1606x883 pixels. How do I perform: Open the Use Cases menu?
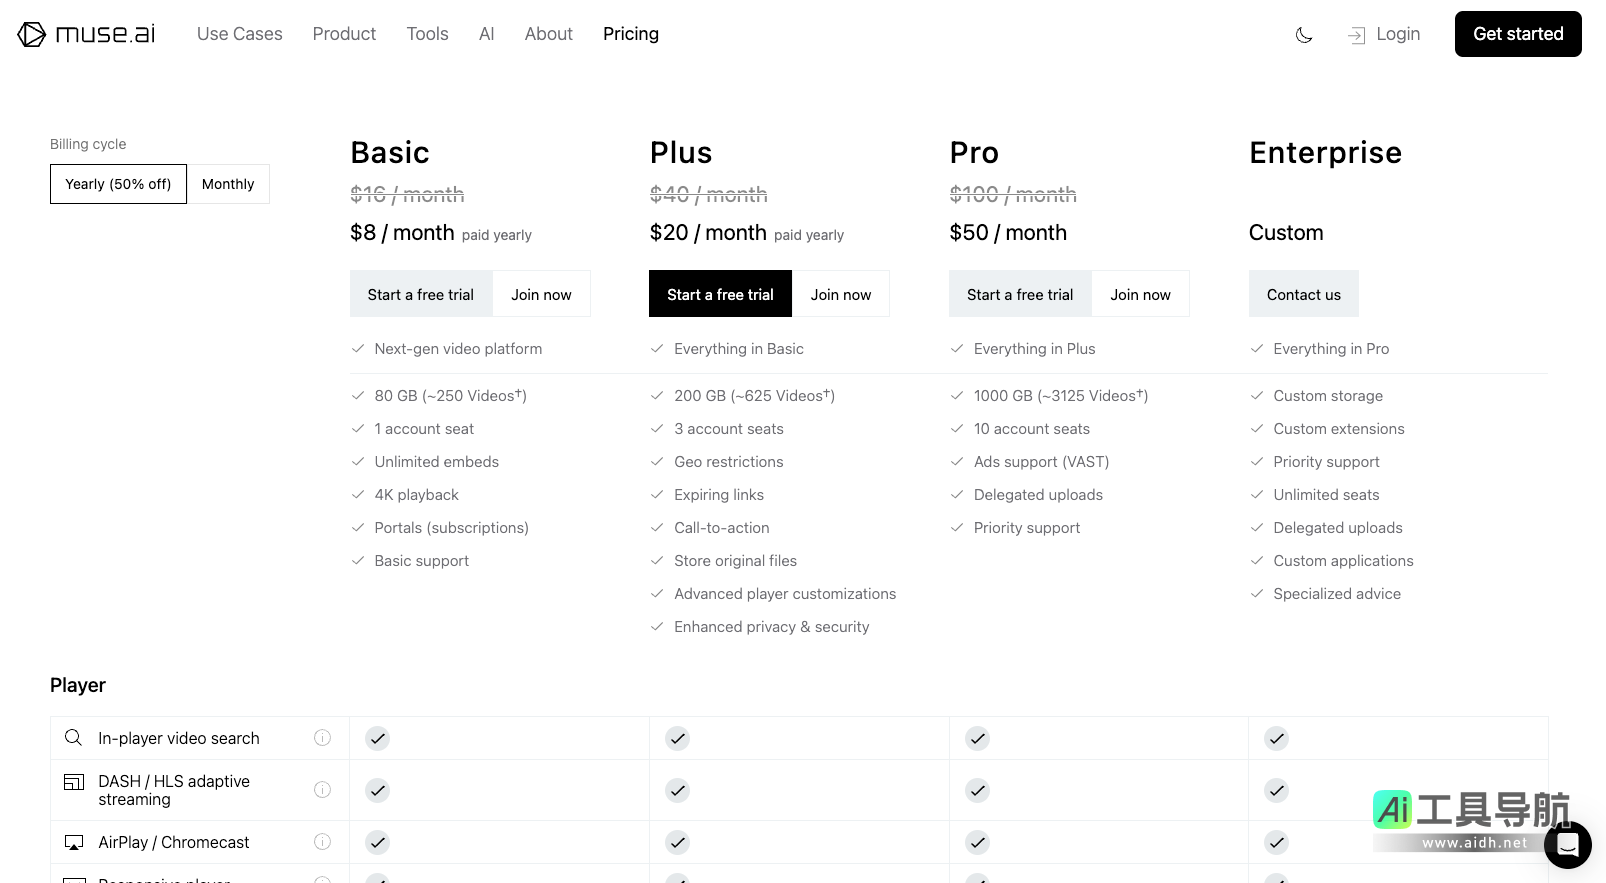coord(240,34)
